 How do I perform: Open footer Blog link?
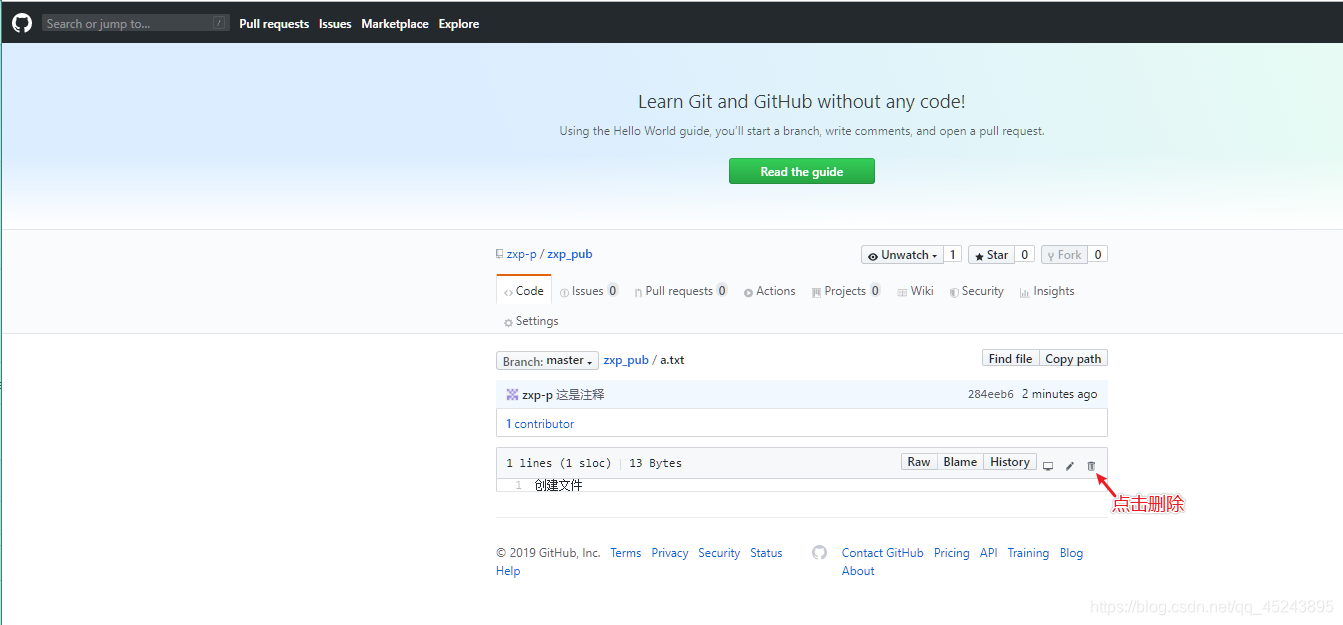[x=1071, y=553]
